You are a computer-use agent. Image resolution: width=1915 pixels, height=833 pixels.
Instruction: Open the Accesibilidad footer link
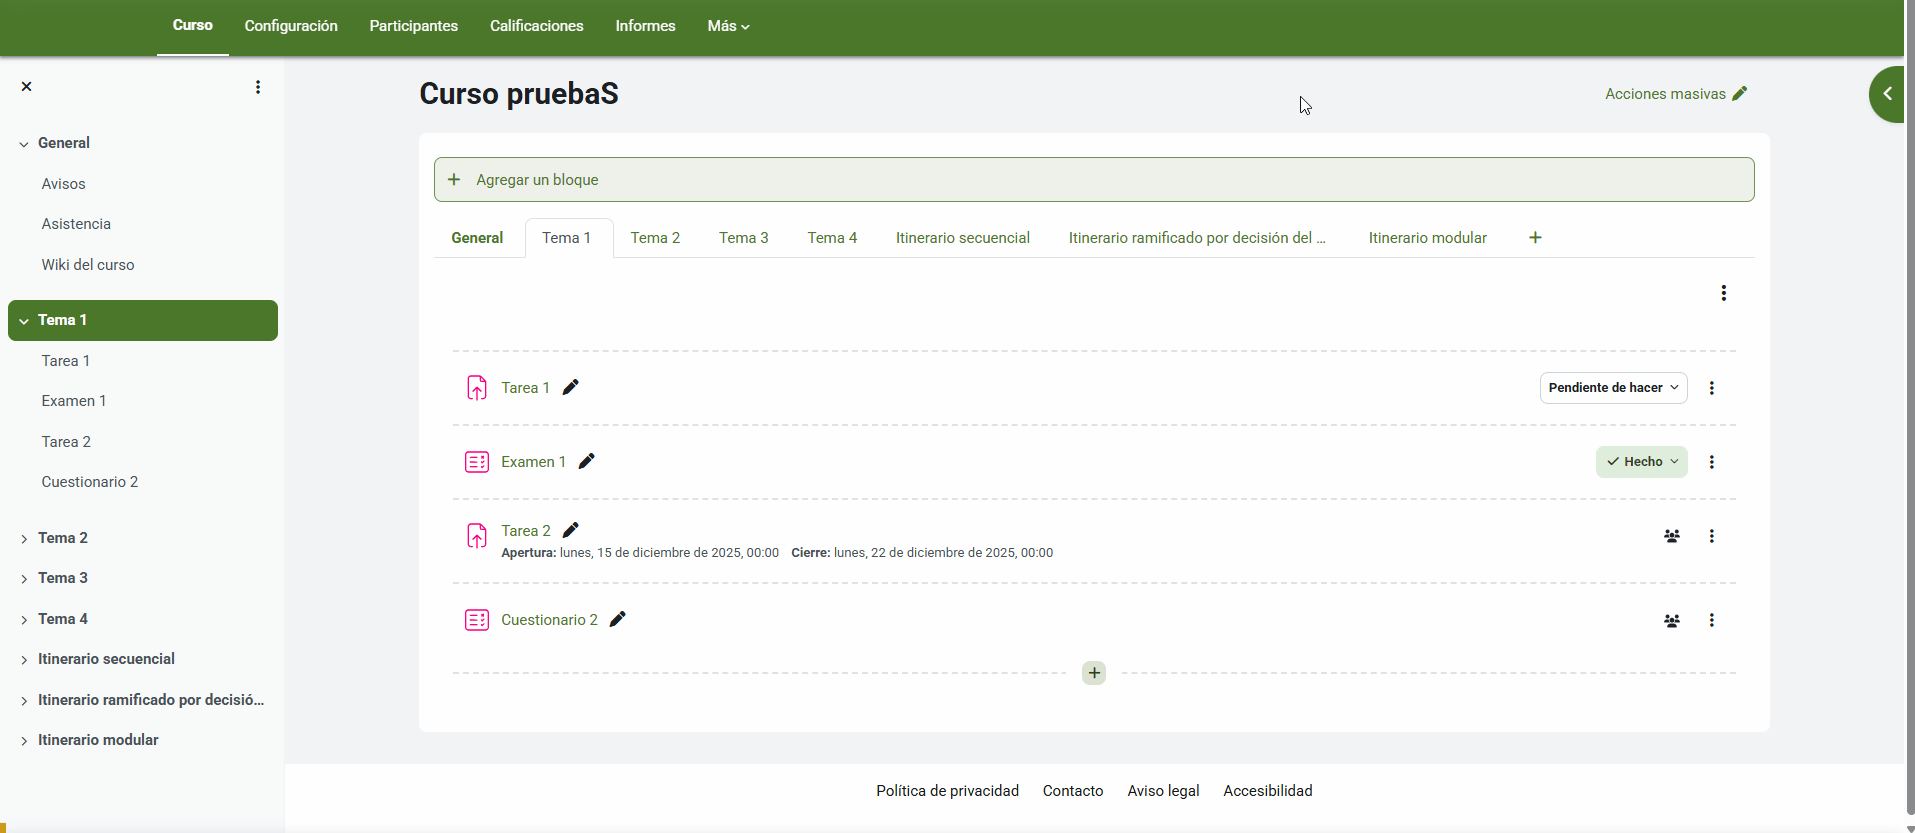(x=1268, y=791)
